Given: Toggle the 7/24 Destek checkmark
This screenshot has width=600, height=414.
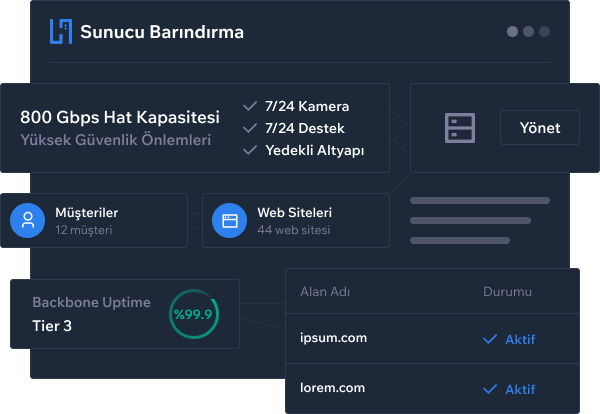Looking at the screenshot, I should [x=250, y=128].
